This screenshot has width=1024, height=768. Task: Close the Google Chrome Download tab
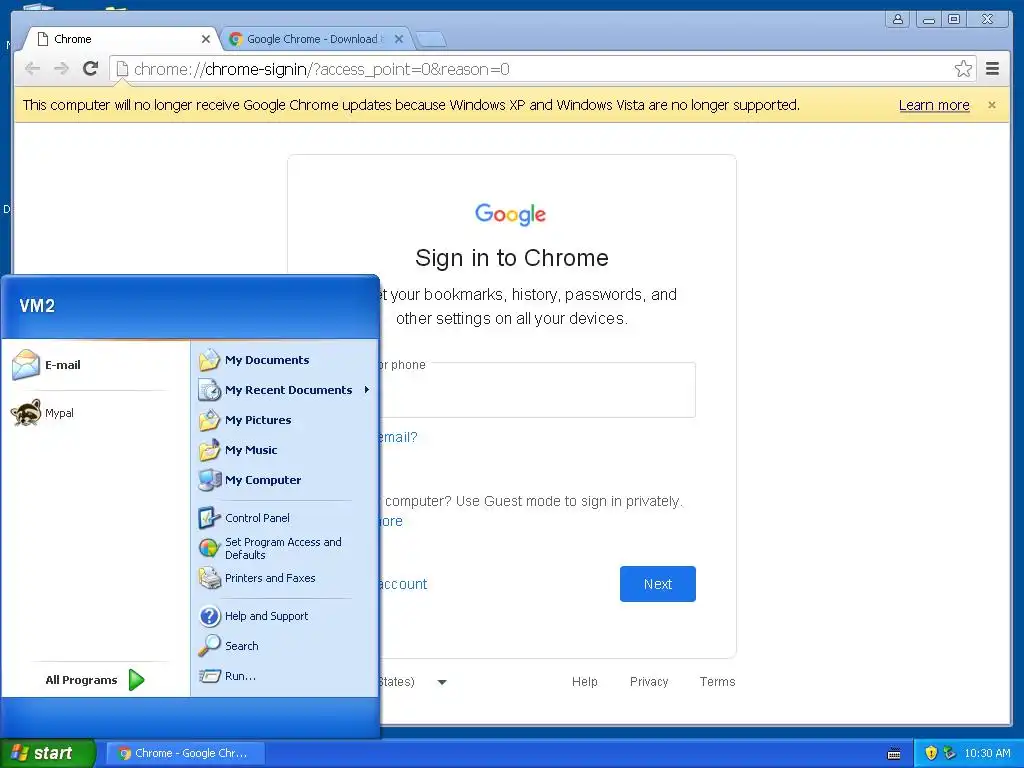399,39
